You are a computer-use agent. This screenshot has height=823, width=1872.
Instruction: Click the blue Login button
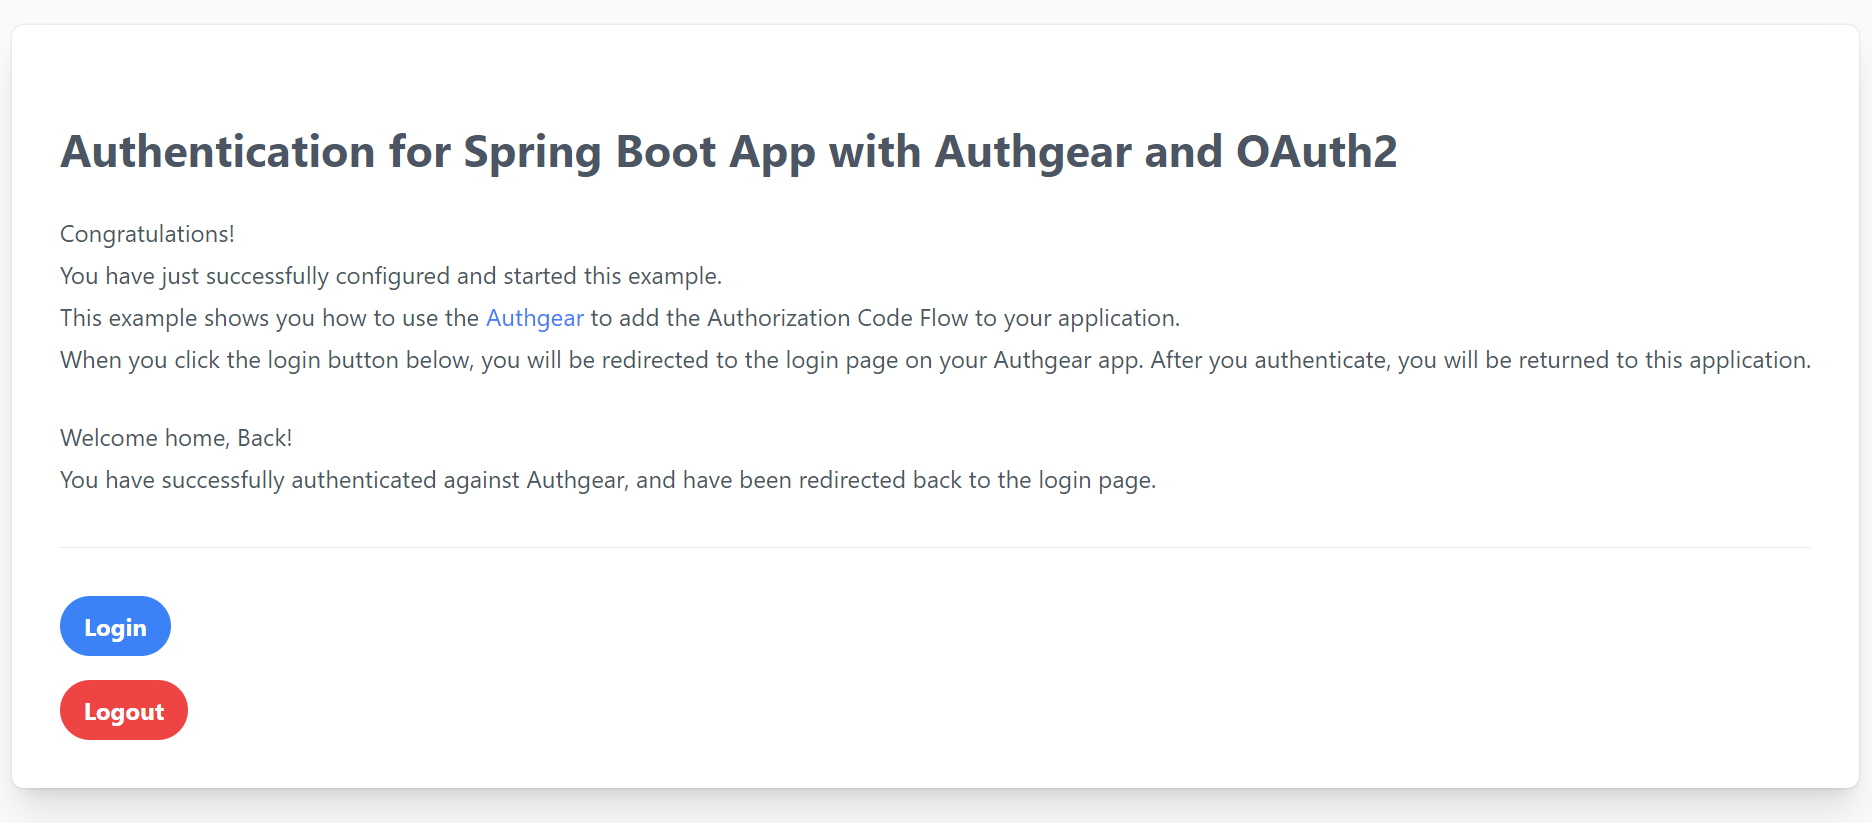115,627
